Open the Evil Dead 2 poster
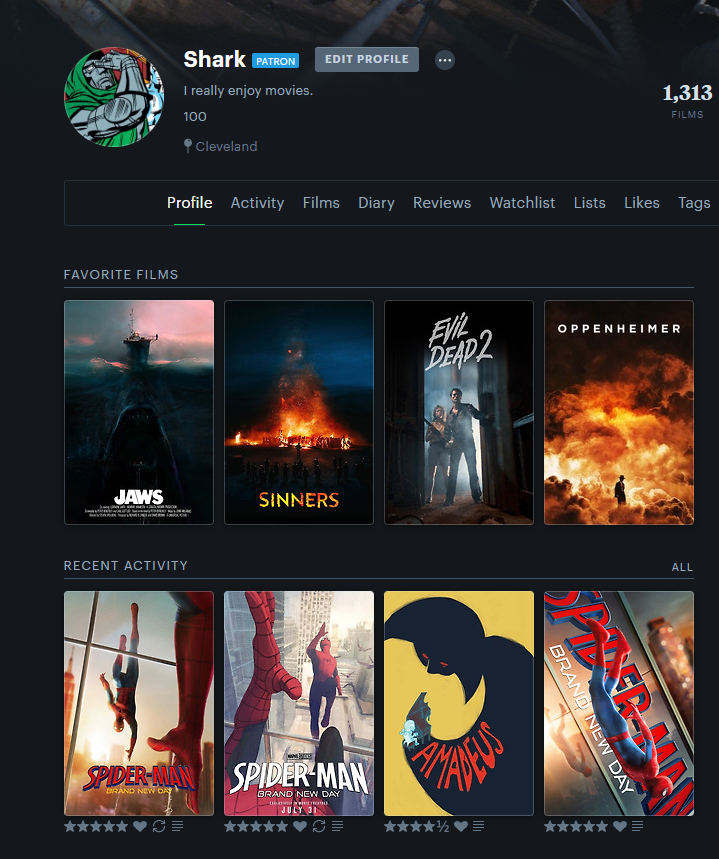The image size is (719, 859). 459,412
